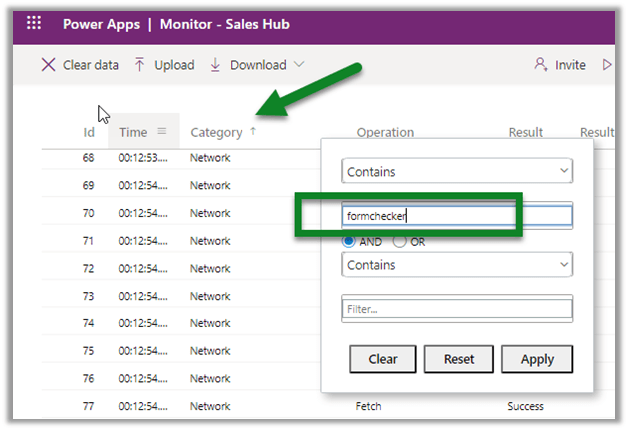
Task: Click the Invite person icon
Action: pyautogui.click(x=541, y=65)
